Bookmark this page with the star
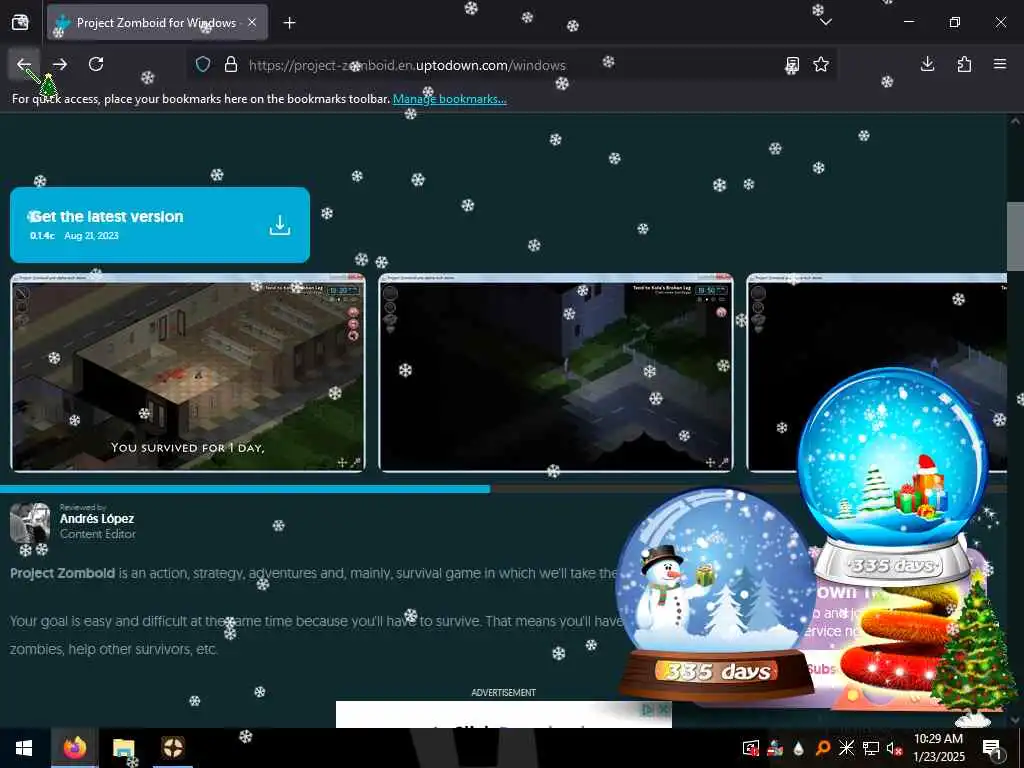This screenshot has width=1024, height=768. (821, 64)
